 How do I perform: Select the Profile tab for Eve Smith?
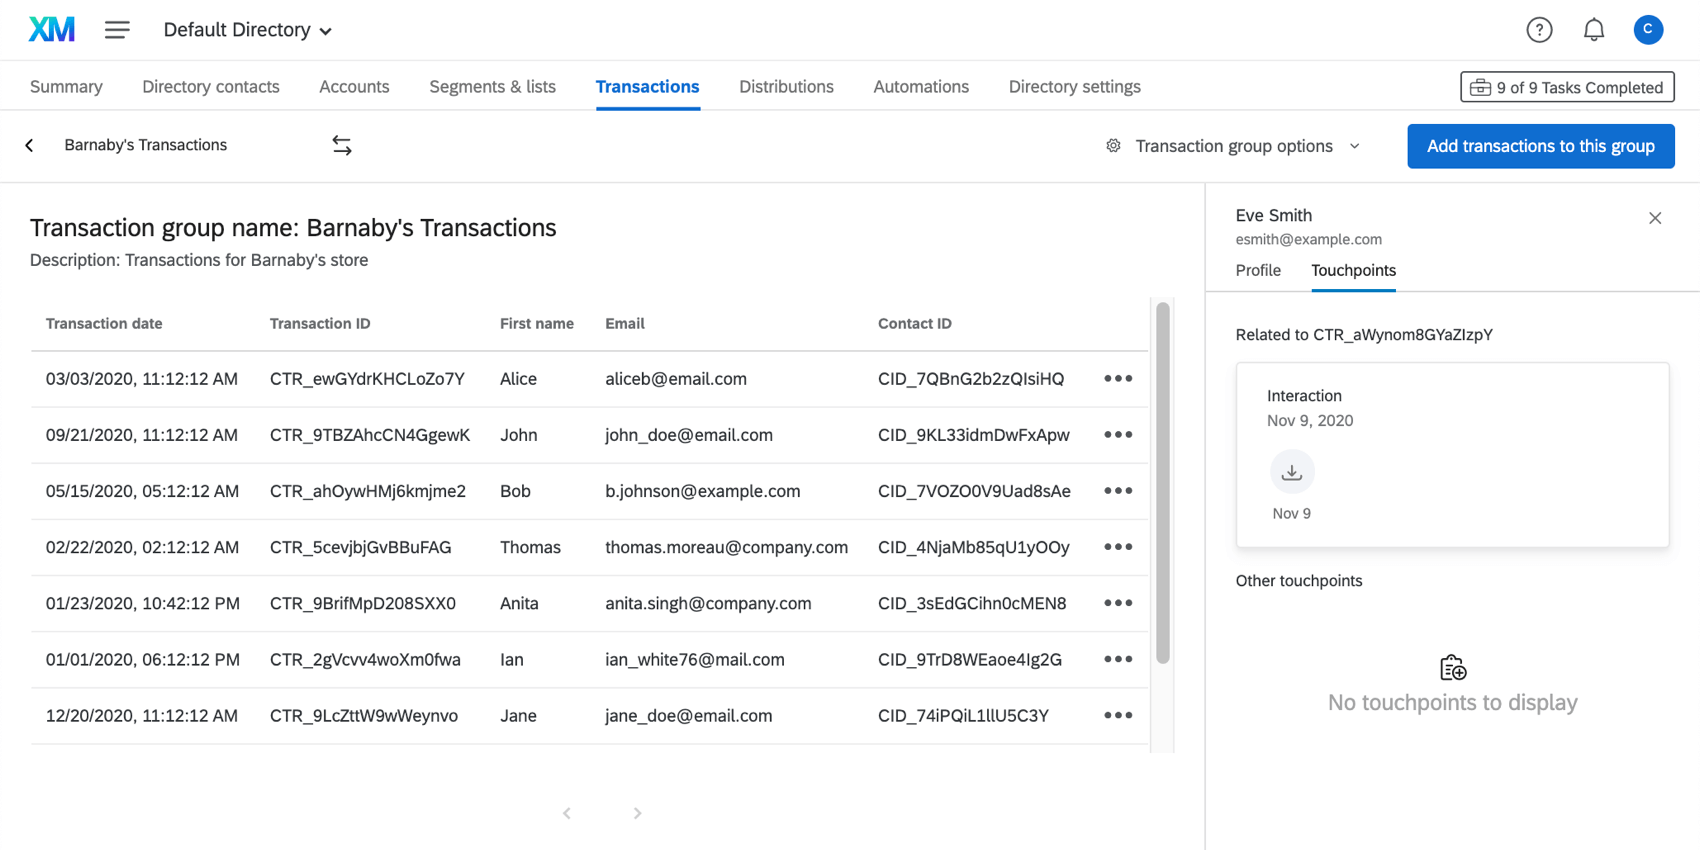tap(1258, 271)
